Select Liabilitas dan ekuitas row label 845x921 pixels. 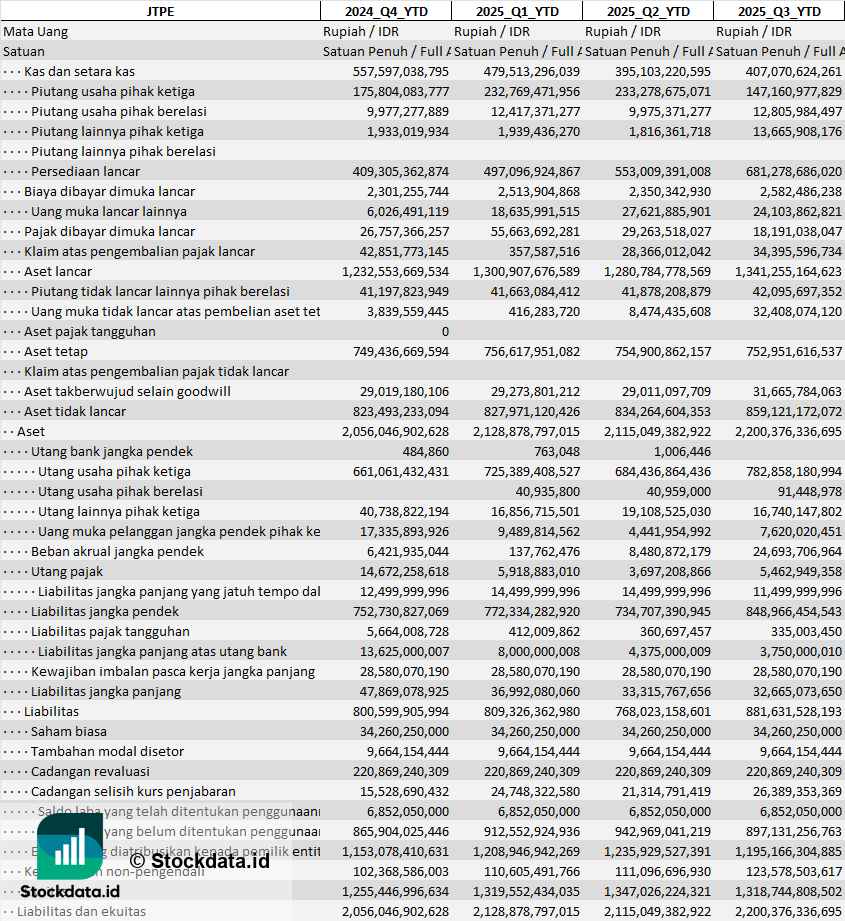pyautogui.click(x=81, y=910)
